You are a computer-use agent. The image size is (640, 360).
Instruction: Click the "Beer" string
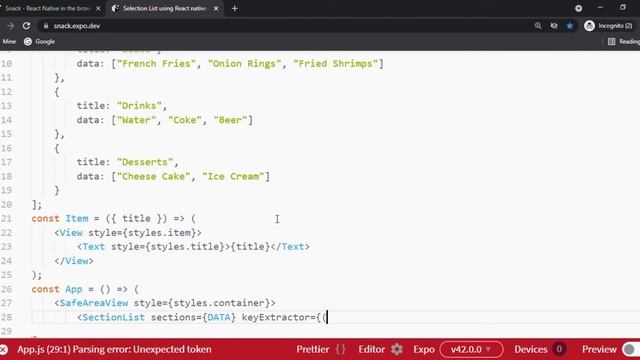(x=231, y=120)
